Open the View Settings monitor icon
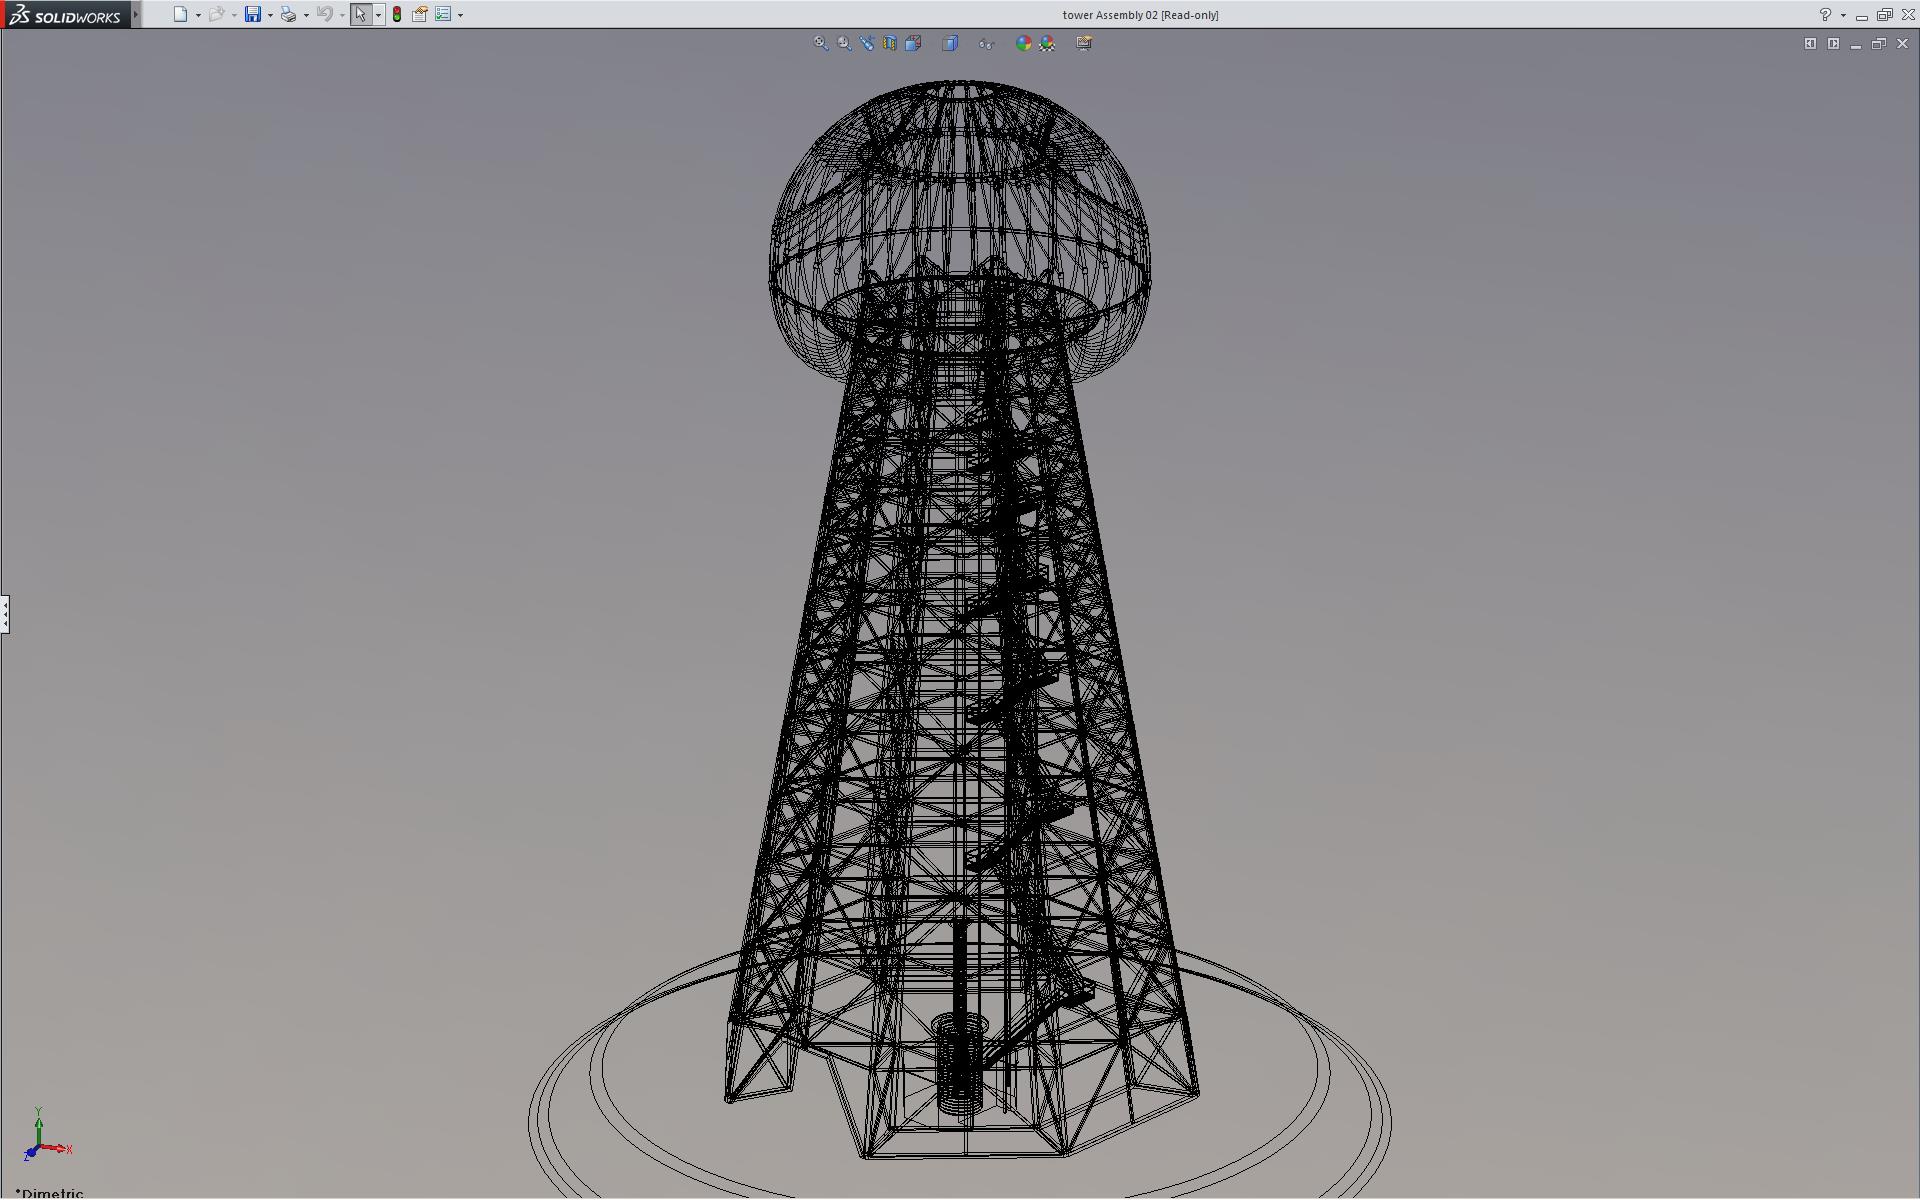This screenshot has height=1200, width=1920. [1084, 43]
